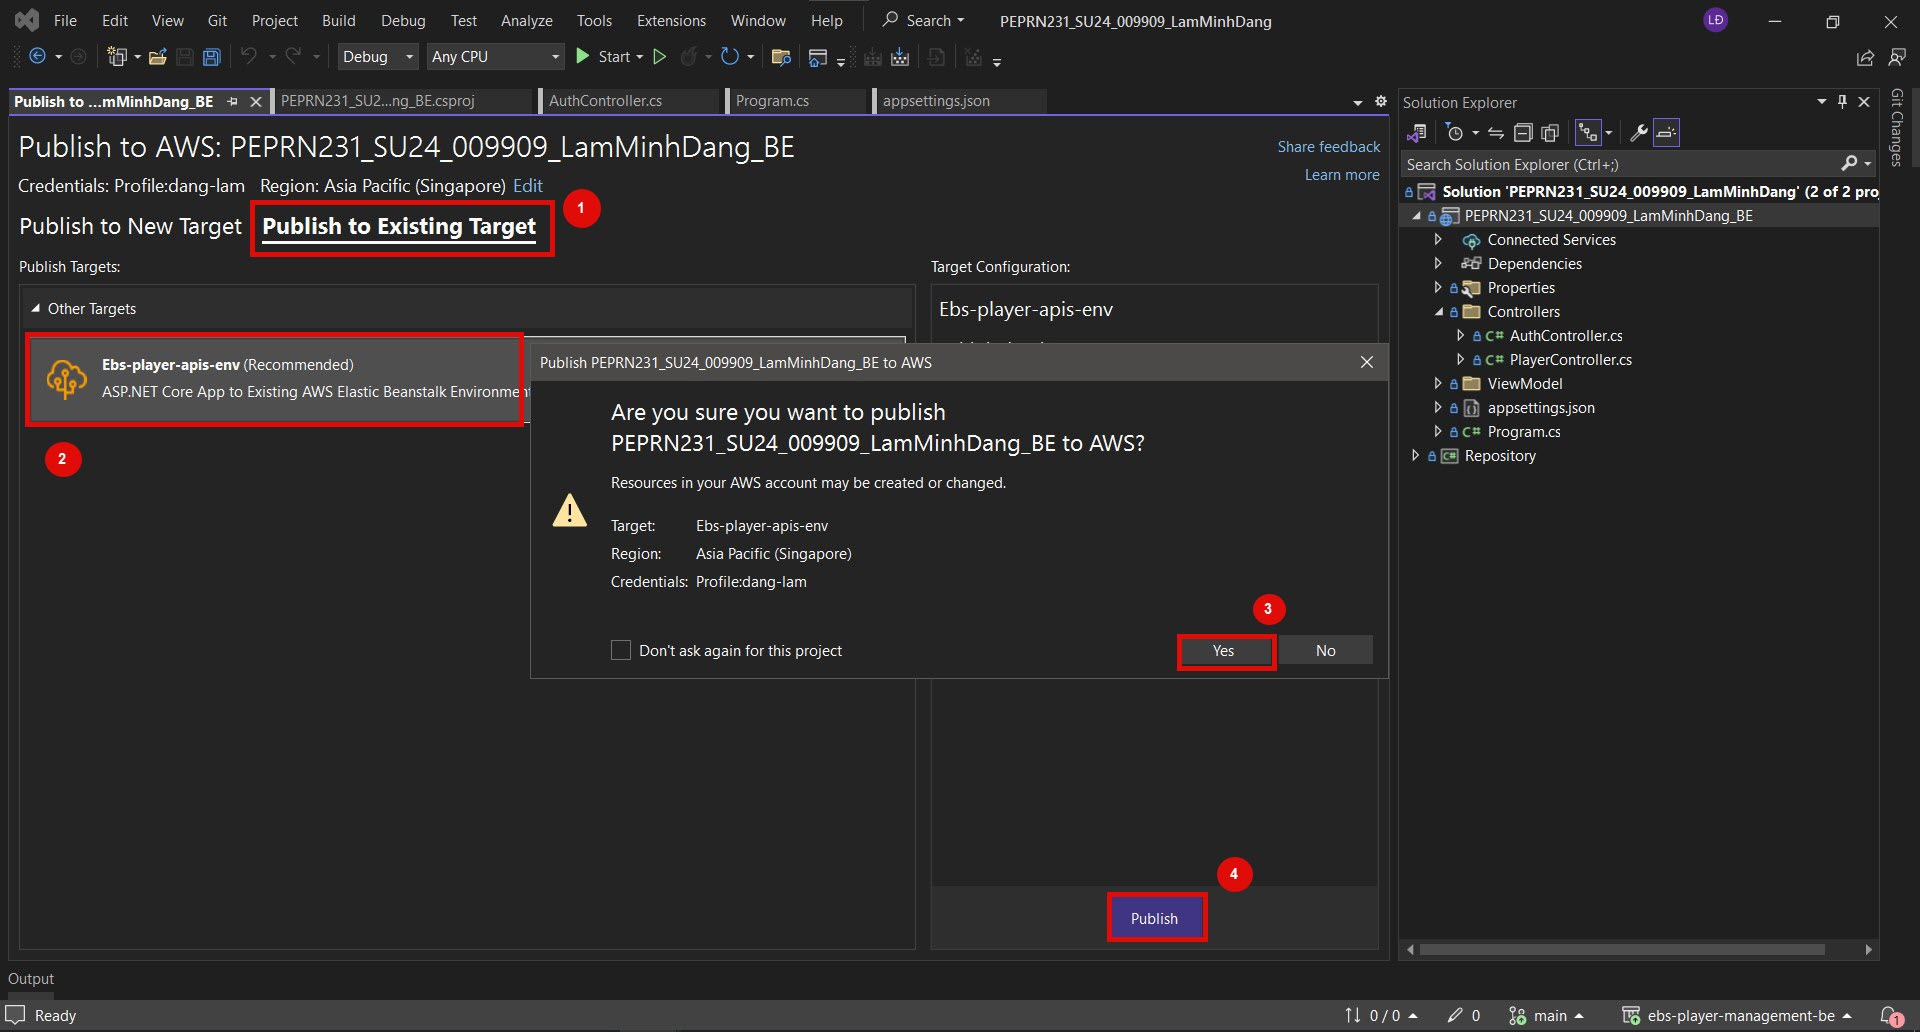Open the tab settings gear icon
Image resolution: width=1920 pixels, height=1032 pixels.
point(1381,101)
